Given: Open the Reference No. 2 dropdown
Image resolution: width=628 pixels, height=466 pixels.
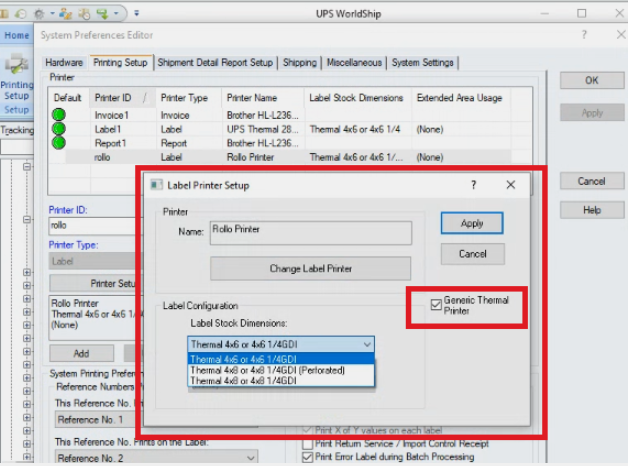Looking at the screenshot, I should pos(156,458).
